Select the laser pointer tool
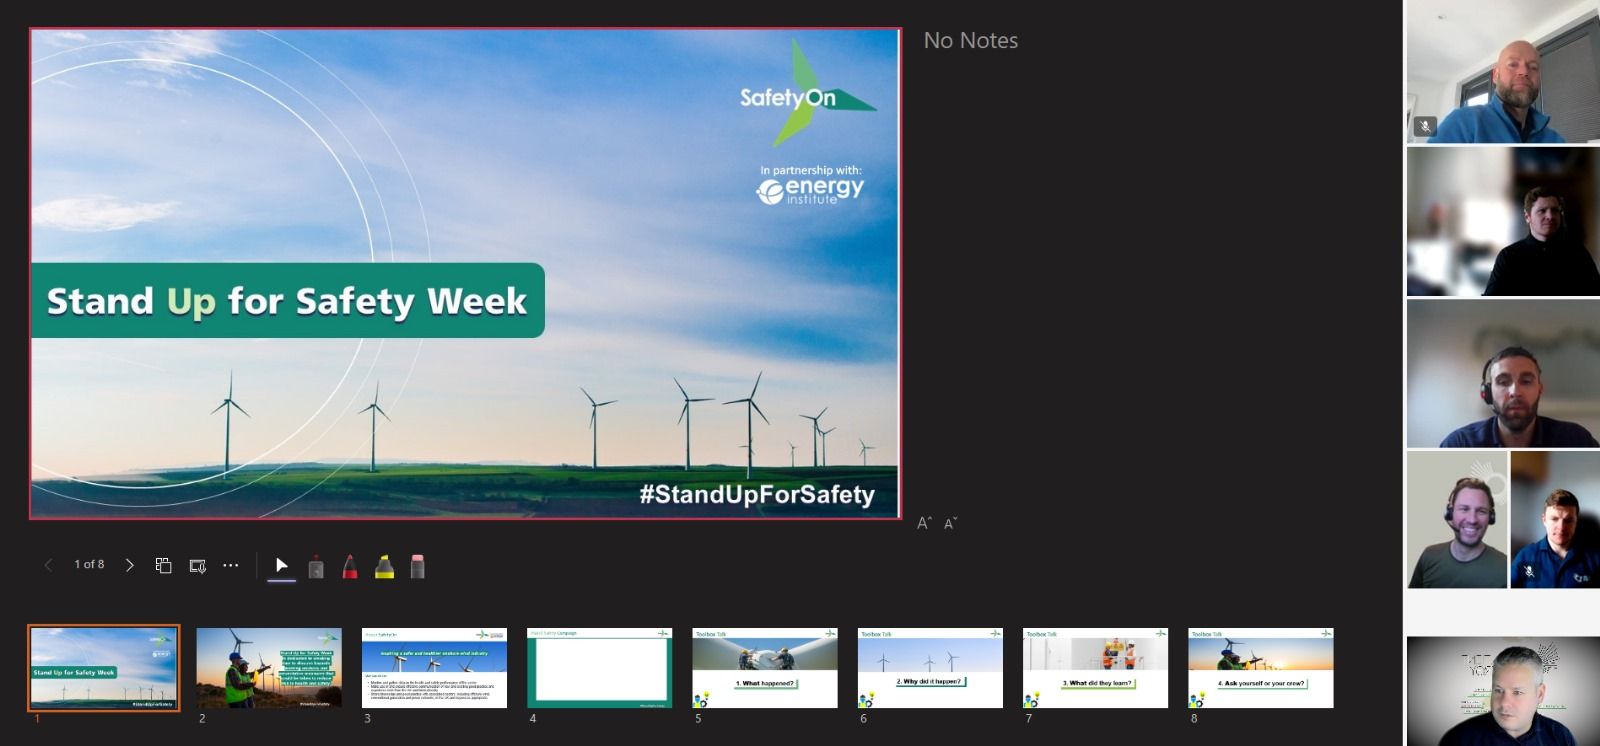The width and height of the screenshot is (1600, 746). click(x=316, y=567)
